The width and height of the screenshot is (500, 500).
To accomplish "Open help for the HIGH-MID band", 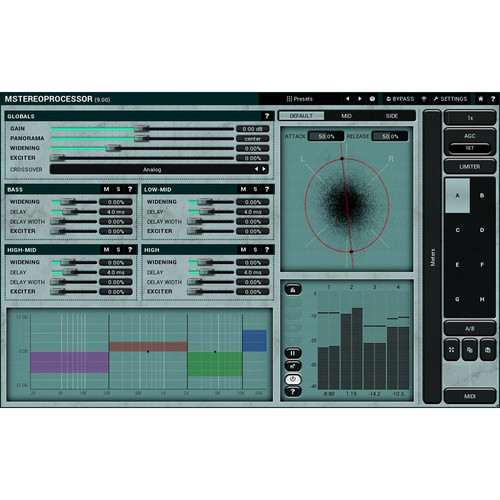I will click(x=130, y=250).
